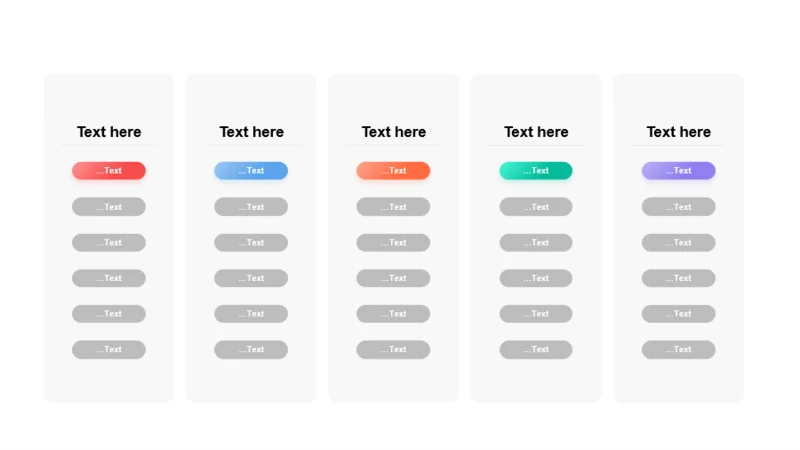Click first gray pill under the red pill
The image size is (800, 450).
[109, 207]
